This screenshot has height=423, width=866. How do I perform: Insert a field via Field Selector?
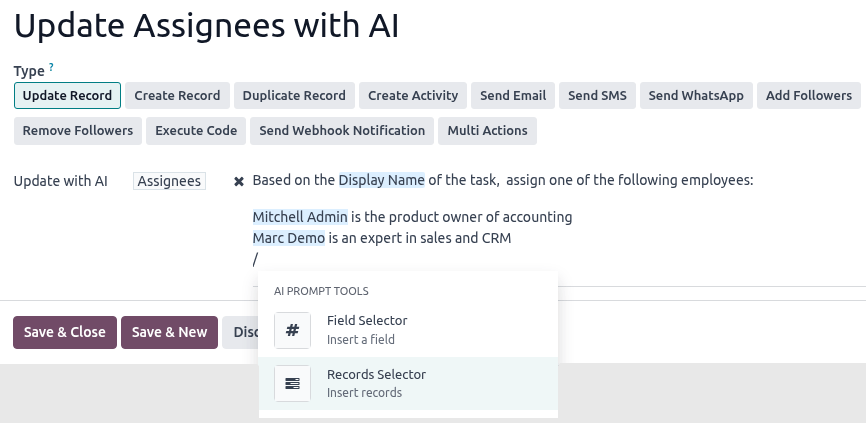click(x=366, y=329)
